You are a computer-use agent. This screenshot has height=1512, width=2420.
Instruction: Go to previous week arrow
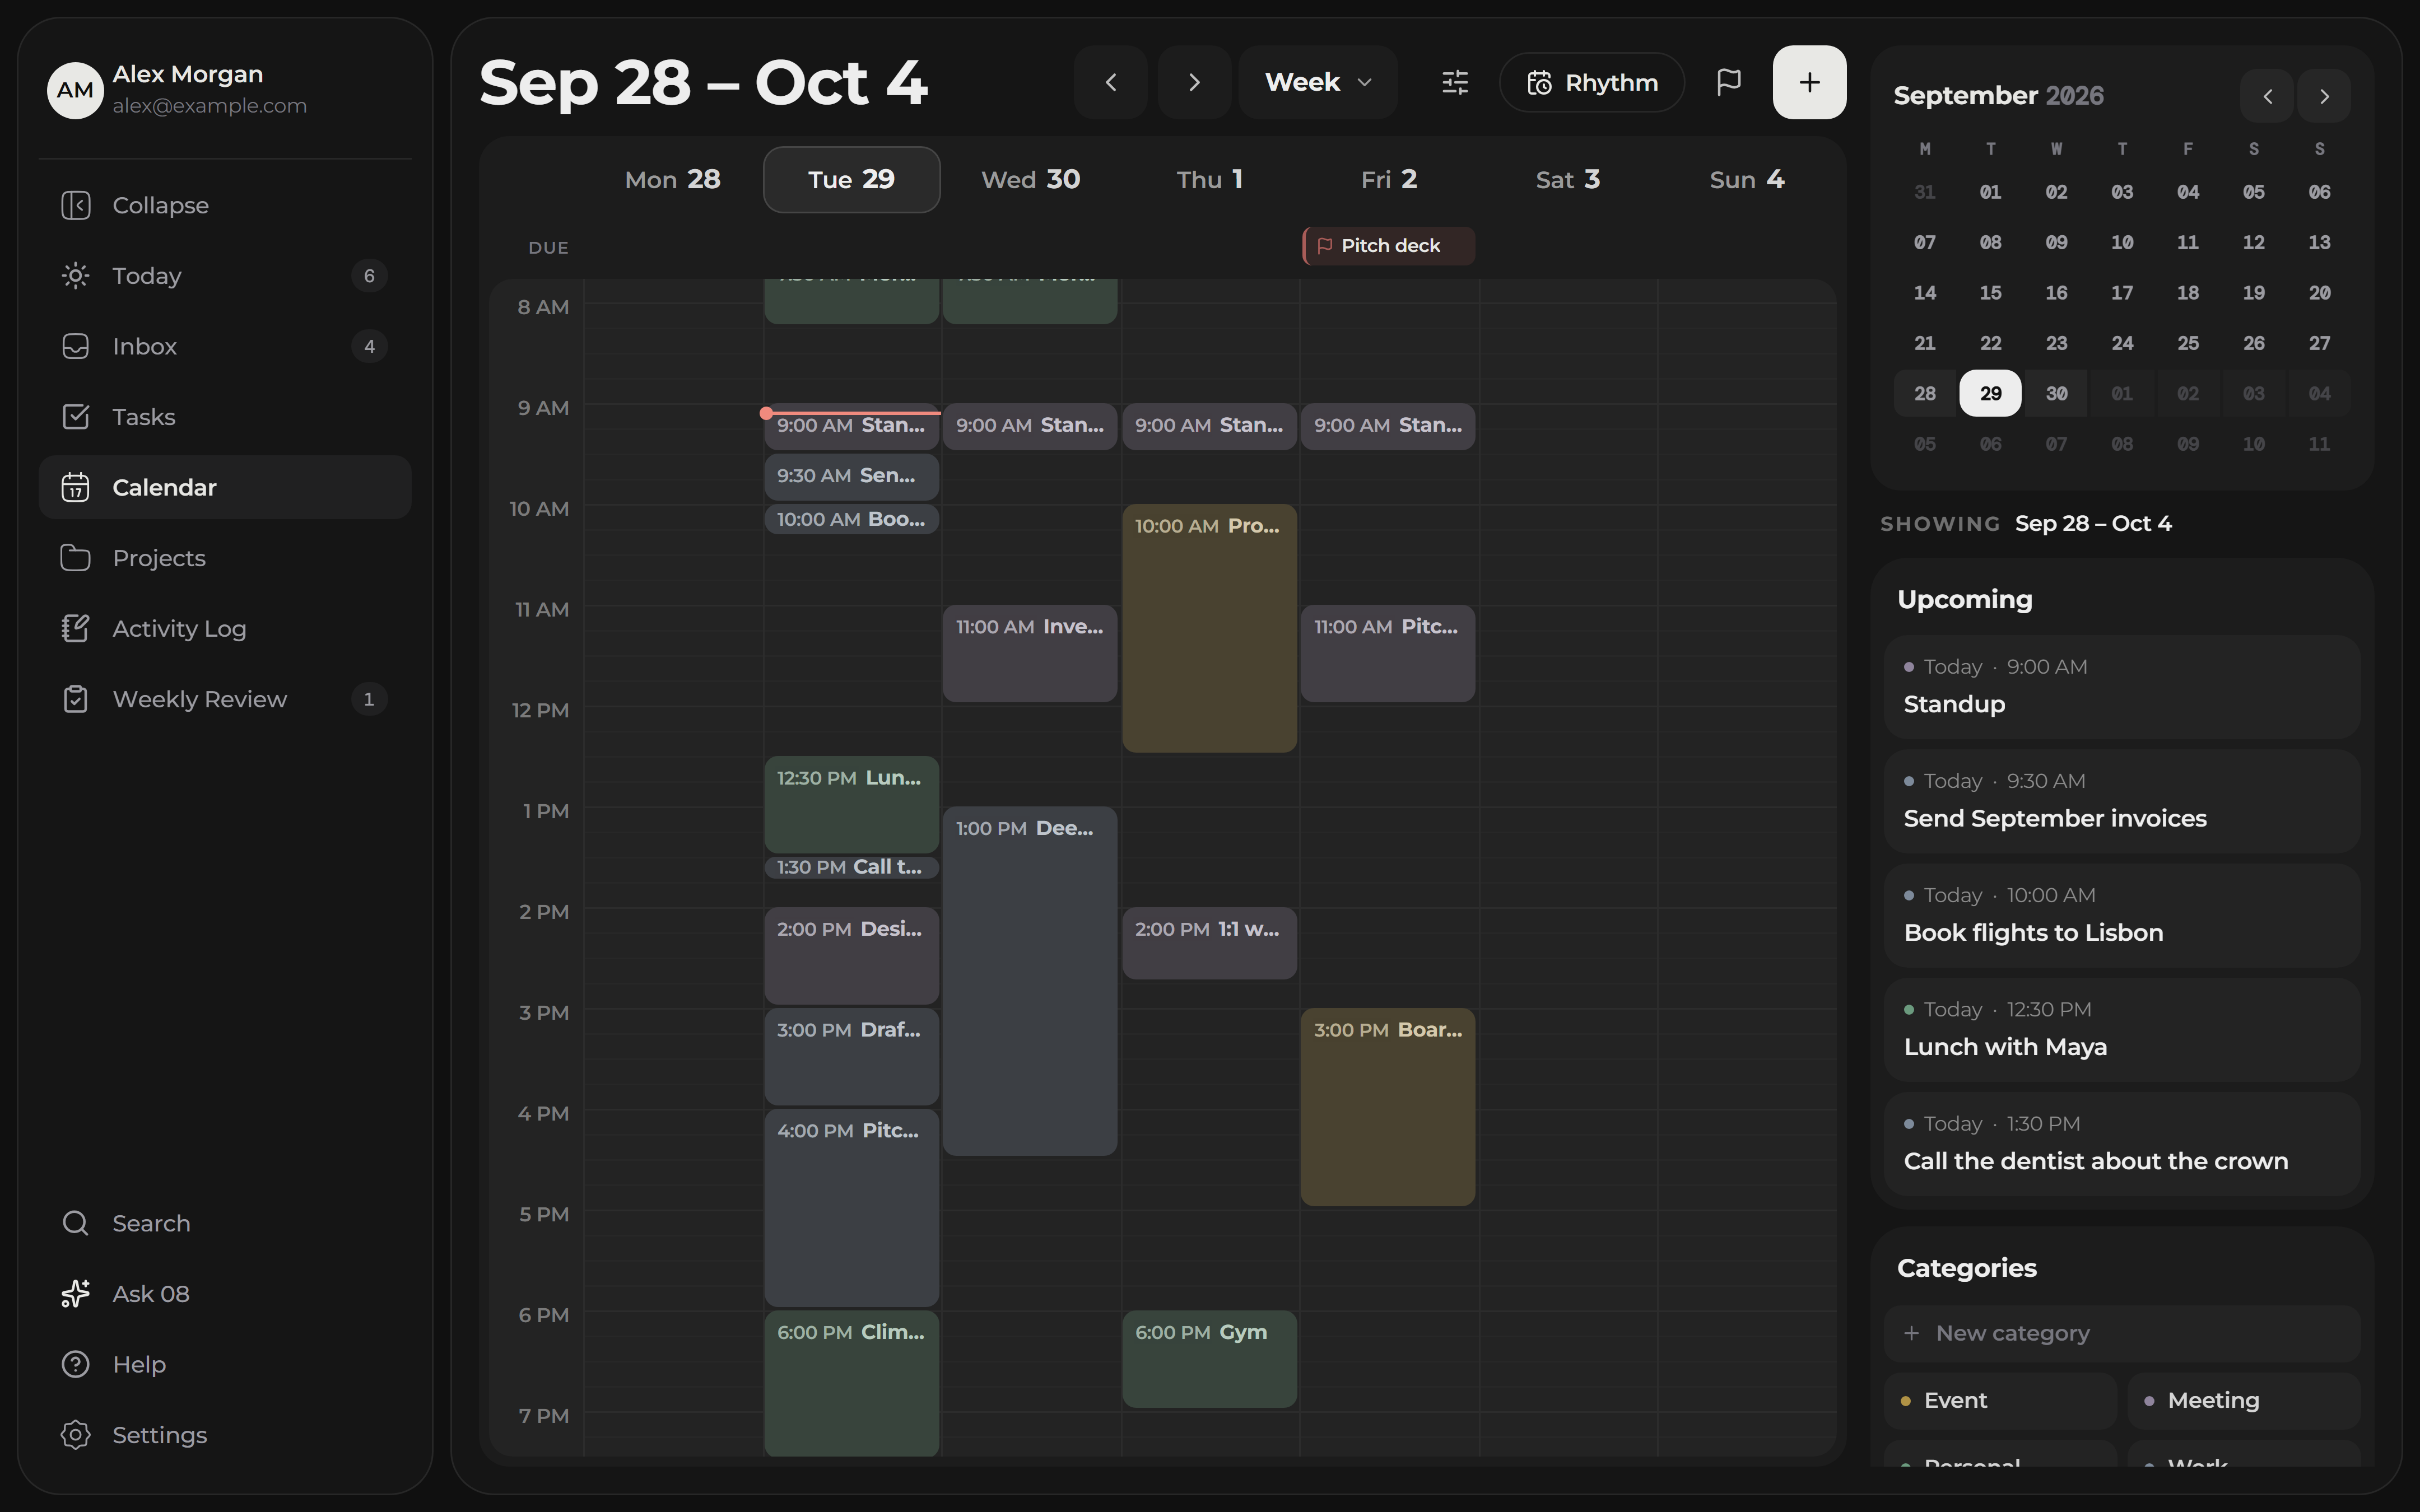[1111, 82]
